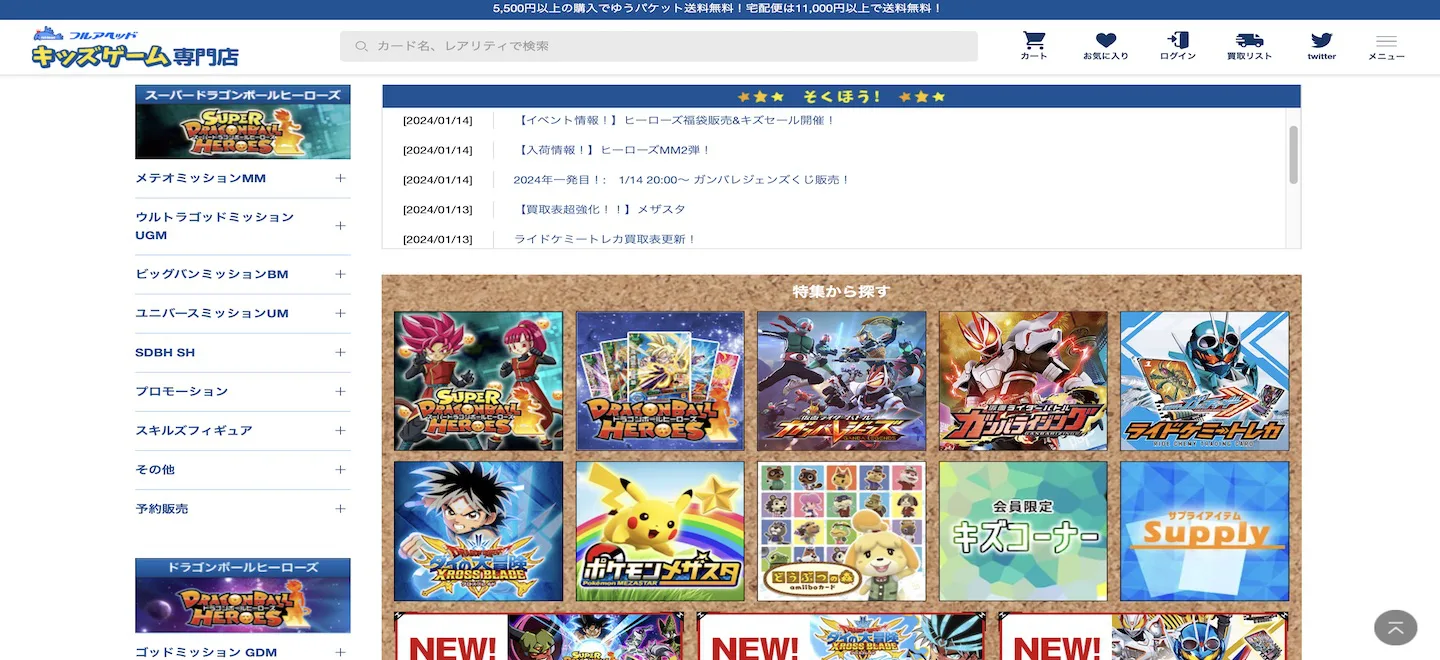Open the hamburger menu icon
The image size is (1440, 660).
(x=1386, y=42)
